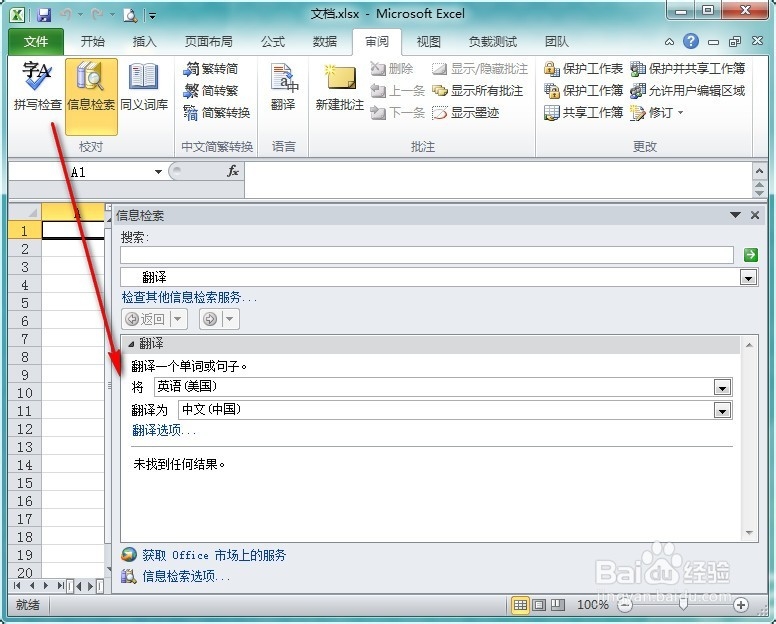Click zoom out minus button
This screenshot has height=624, width=776.
click(x=626, y=605)
